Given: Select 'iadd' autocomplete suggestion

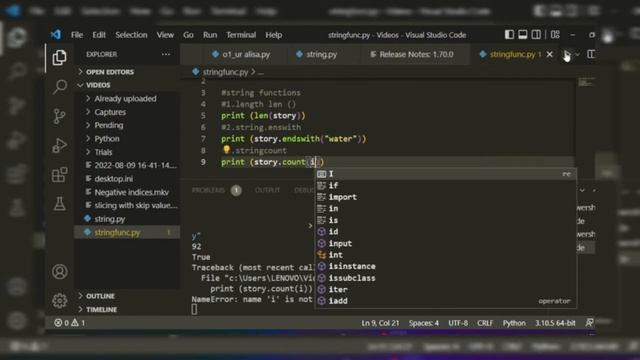Looking at the screenshot, I should 446,301.
